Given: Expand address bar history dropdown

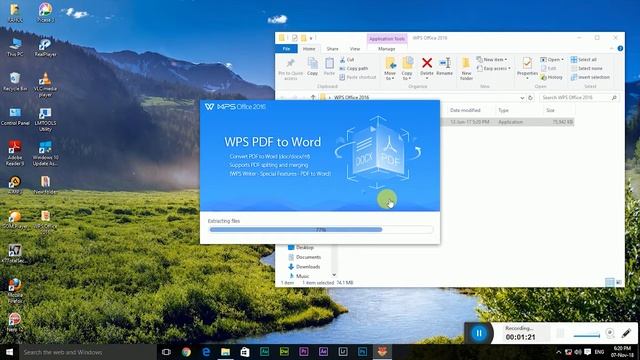Looking at the screenshot, I should coord(522,98).
